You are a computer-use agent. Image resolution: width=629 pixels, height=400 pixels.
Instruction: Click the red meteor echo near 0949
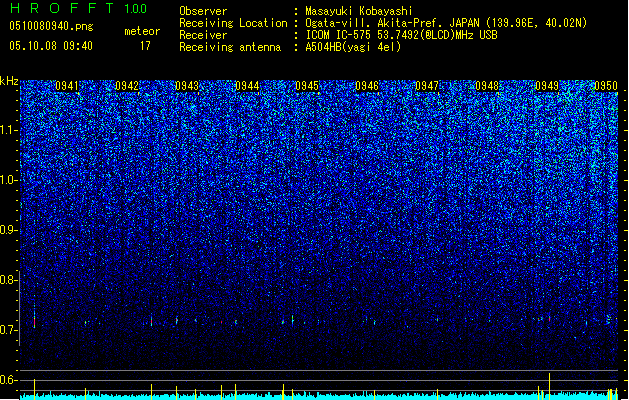click(549, 319)
